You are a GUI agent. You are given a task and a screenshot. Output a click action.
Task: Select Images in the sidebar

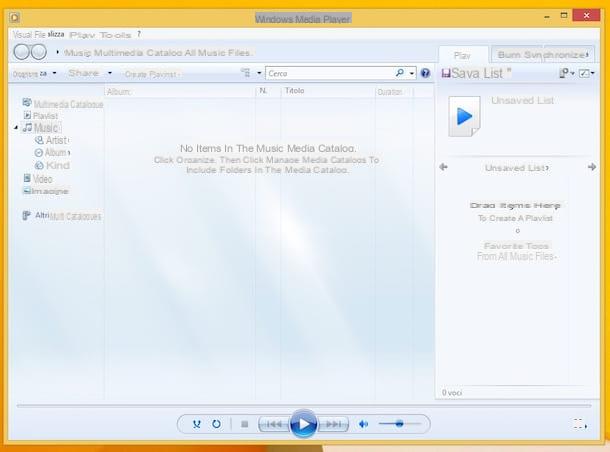[46, 191]
